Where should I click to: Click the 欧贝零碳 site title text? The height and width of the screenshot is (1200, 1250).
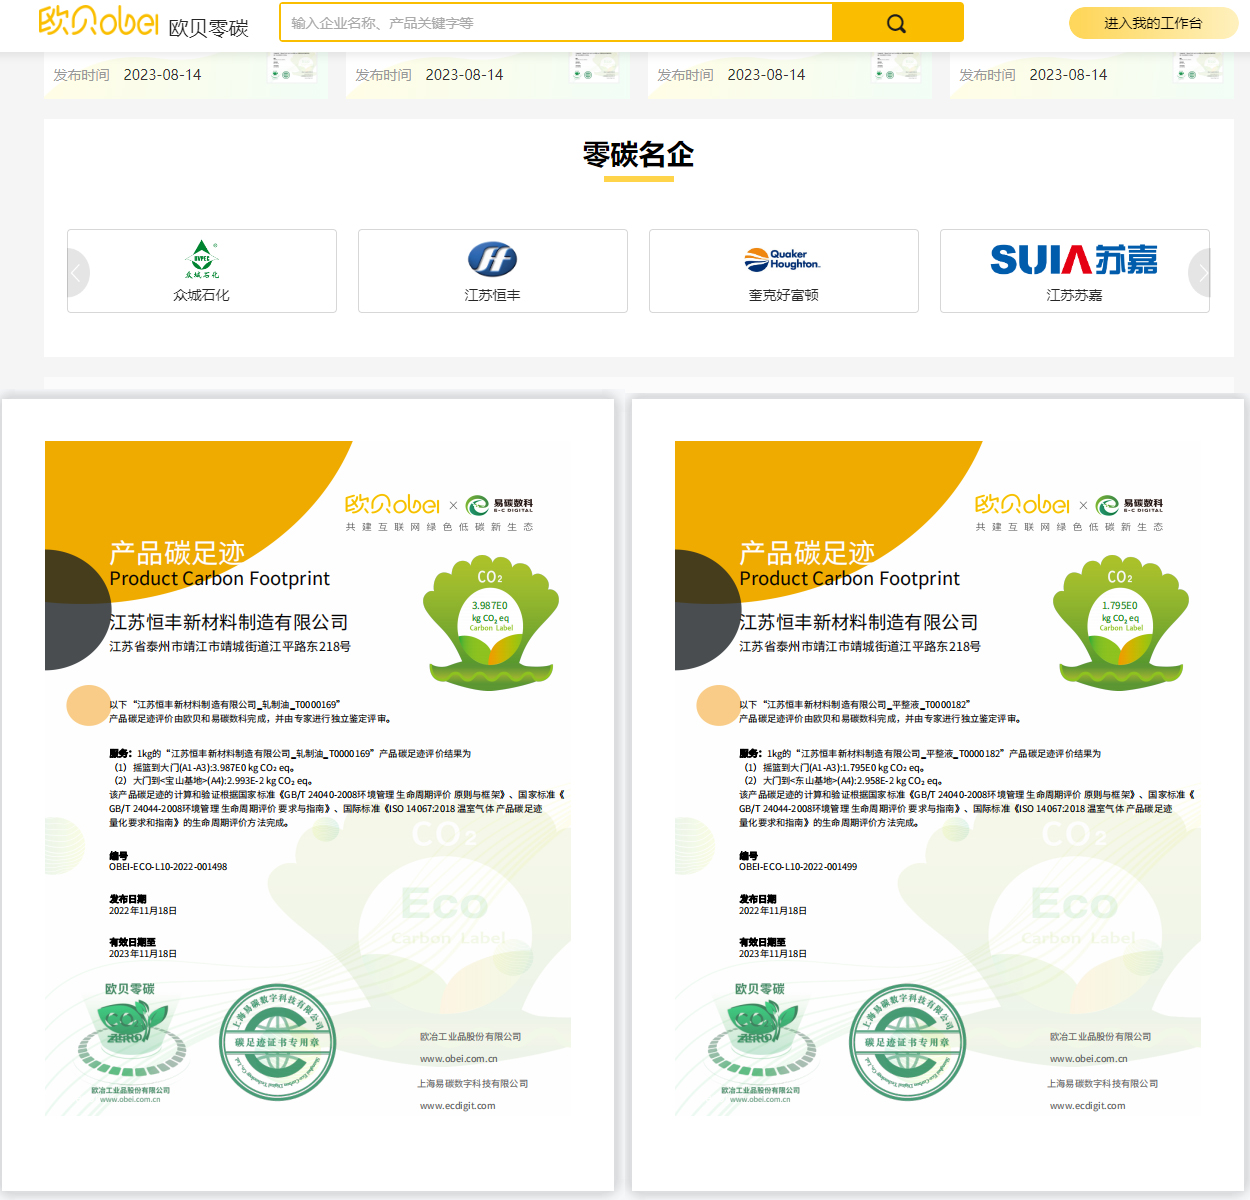208,28
